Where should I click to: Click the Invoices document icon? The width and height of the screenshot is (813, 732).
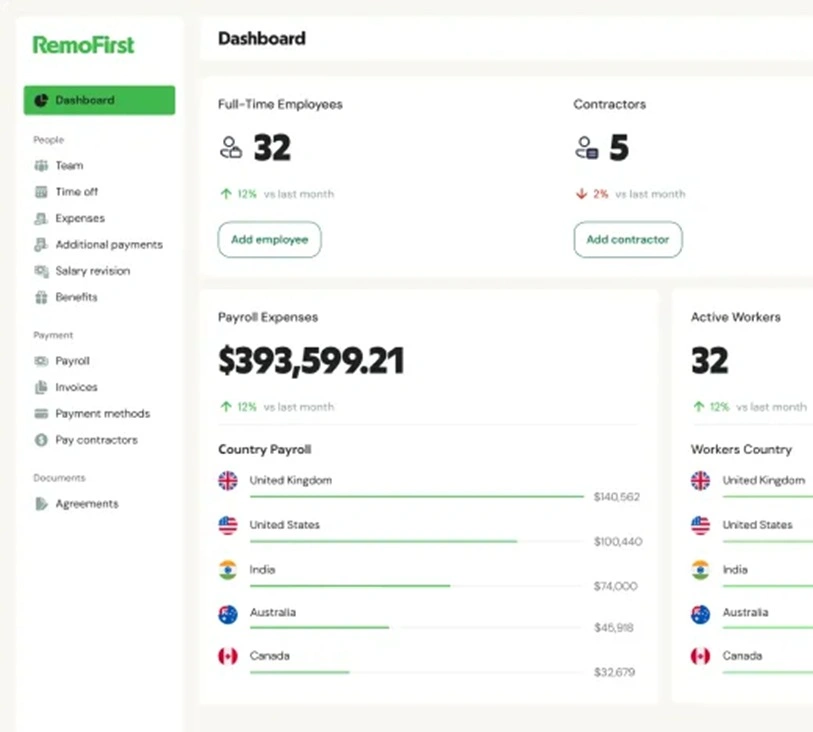[41, 387]
